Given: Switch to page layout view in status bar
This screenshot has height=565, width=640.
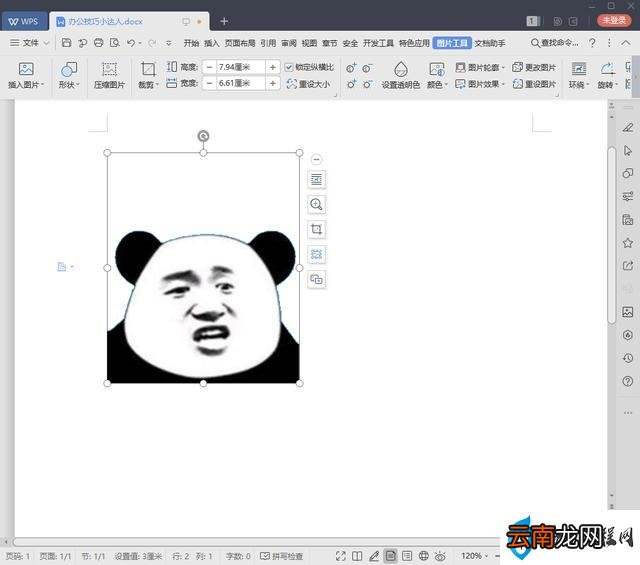Looking at the screenshot, I should [391, 556].
